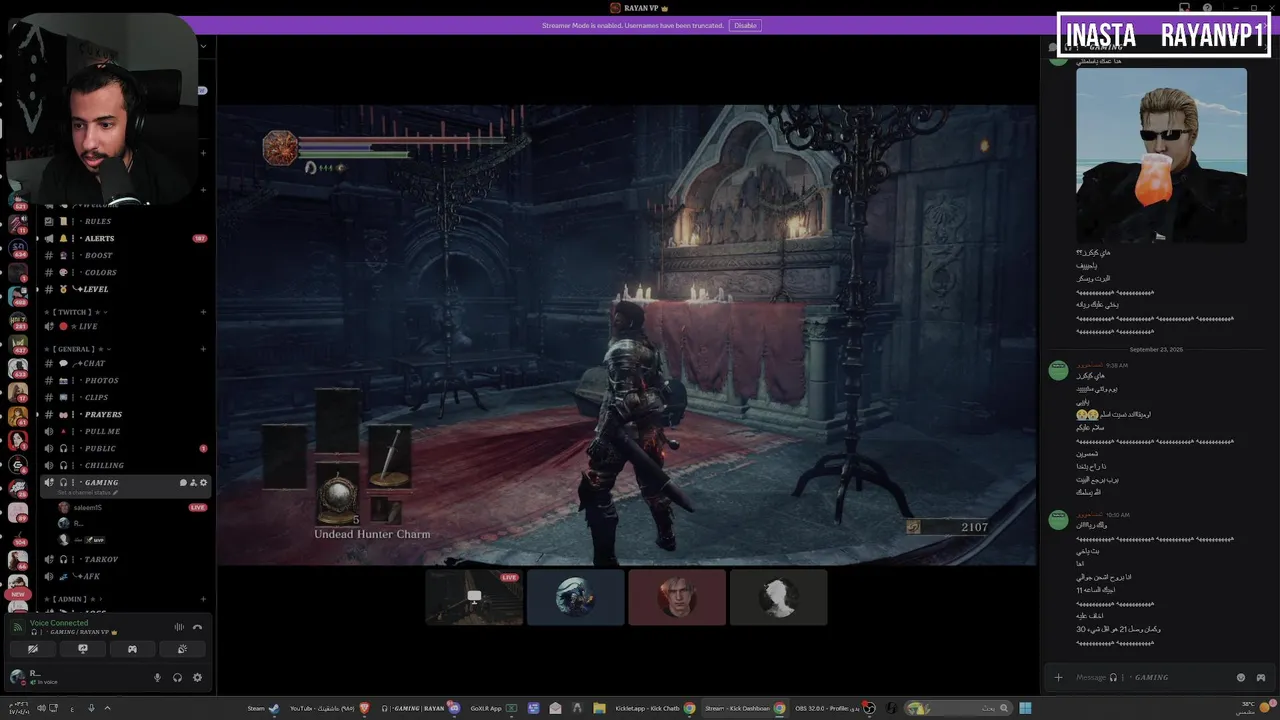Switch to the YouTube browser window in taskbar
This screenshot has width=1280, height=720.
pyautogui.click(x=329, y=708)
